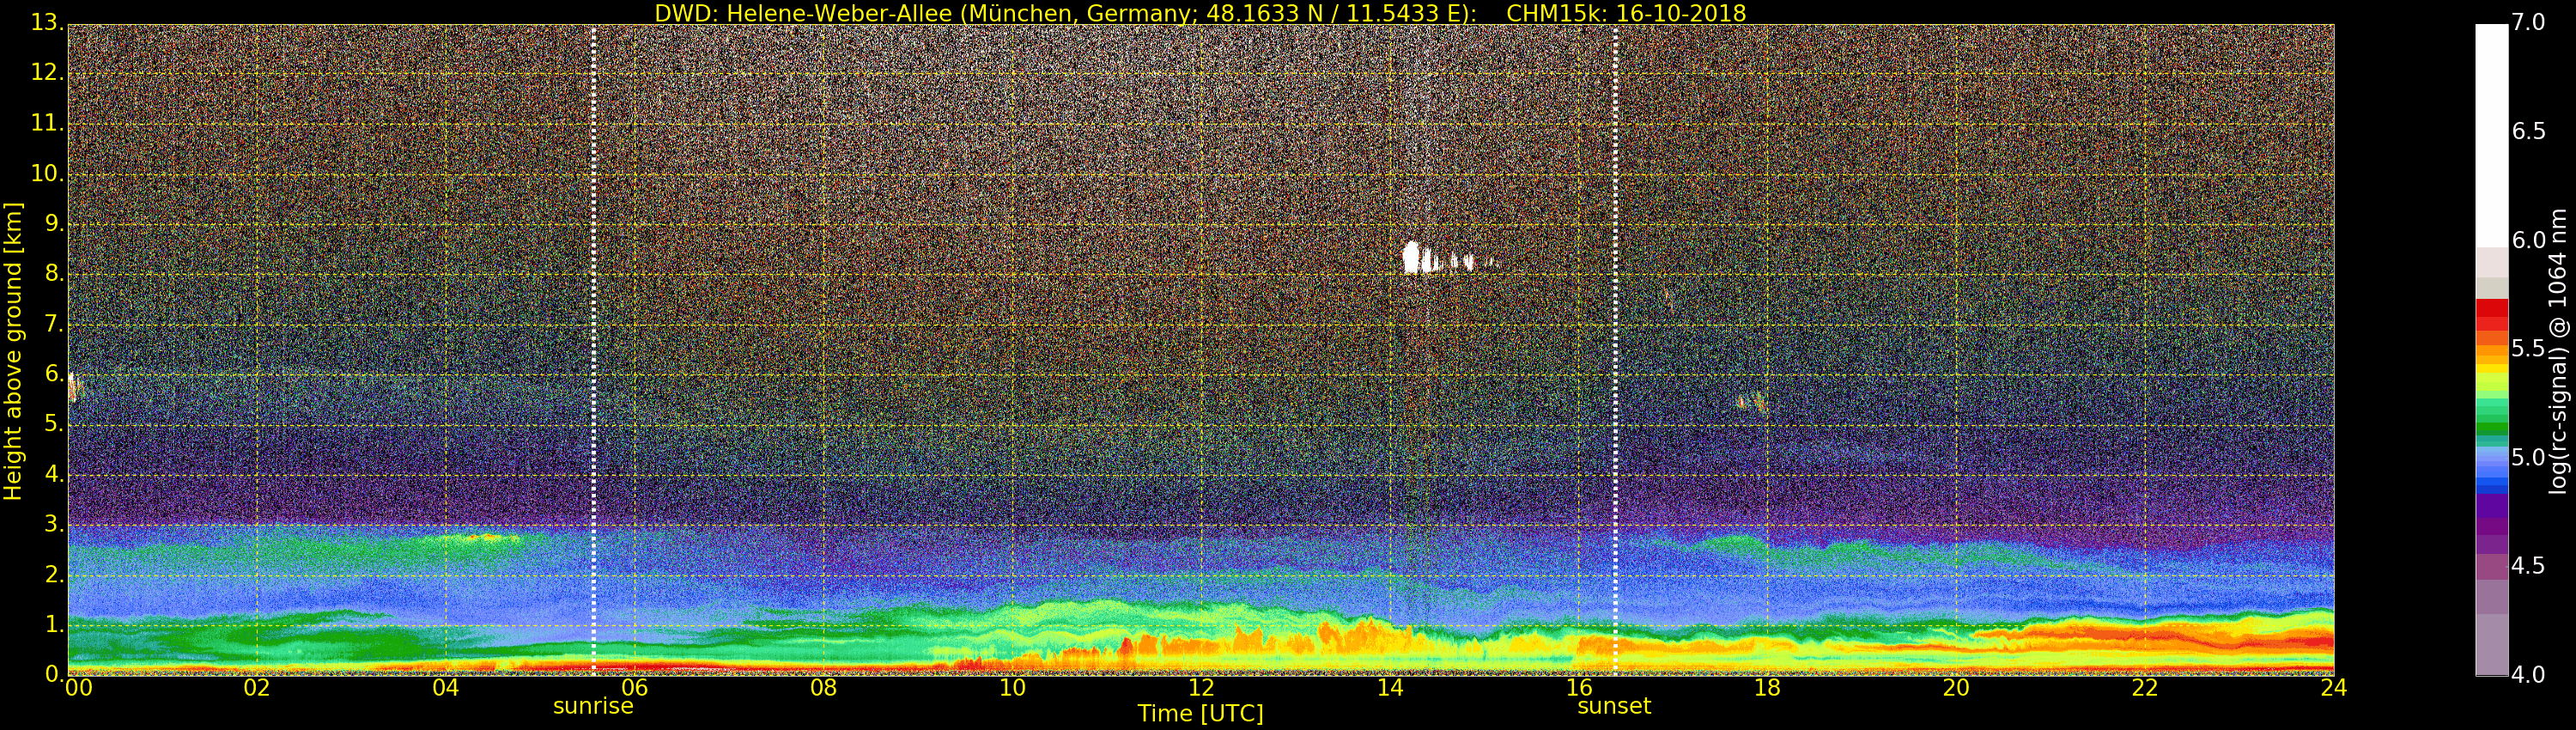Screen dimensions: 2576x730
Task: Click the "7.0" colorbar tick label
Action: pos(2528,23)
